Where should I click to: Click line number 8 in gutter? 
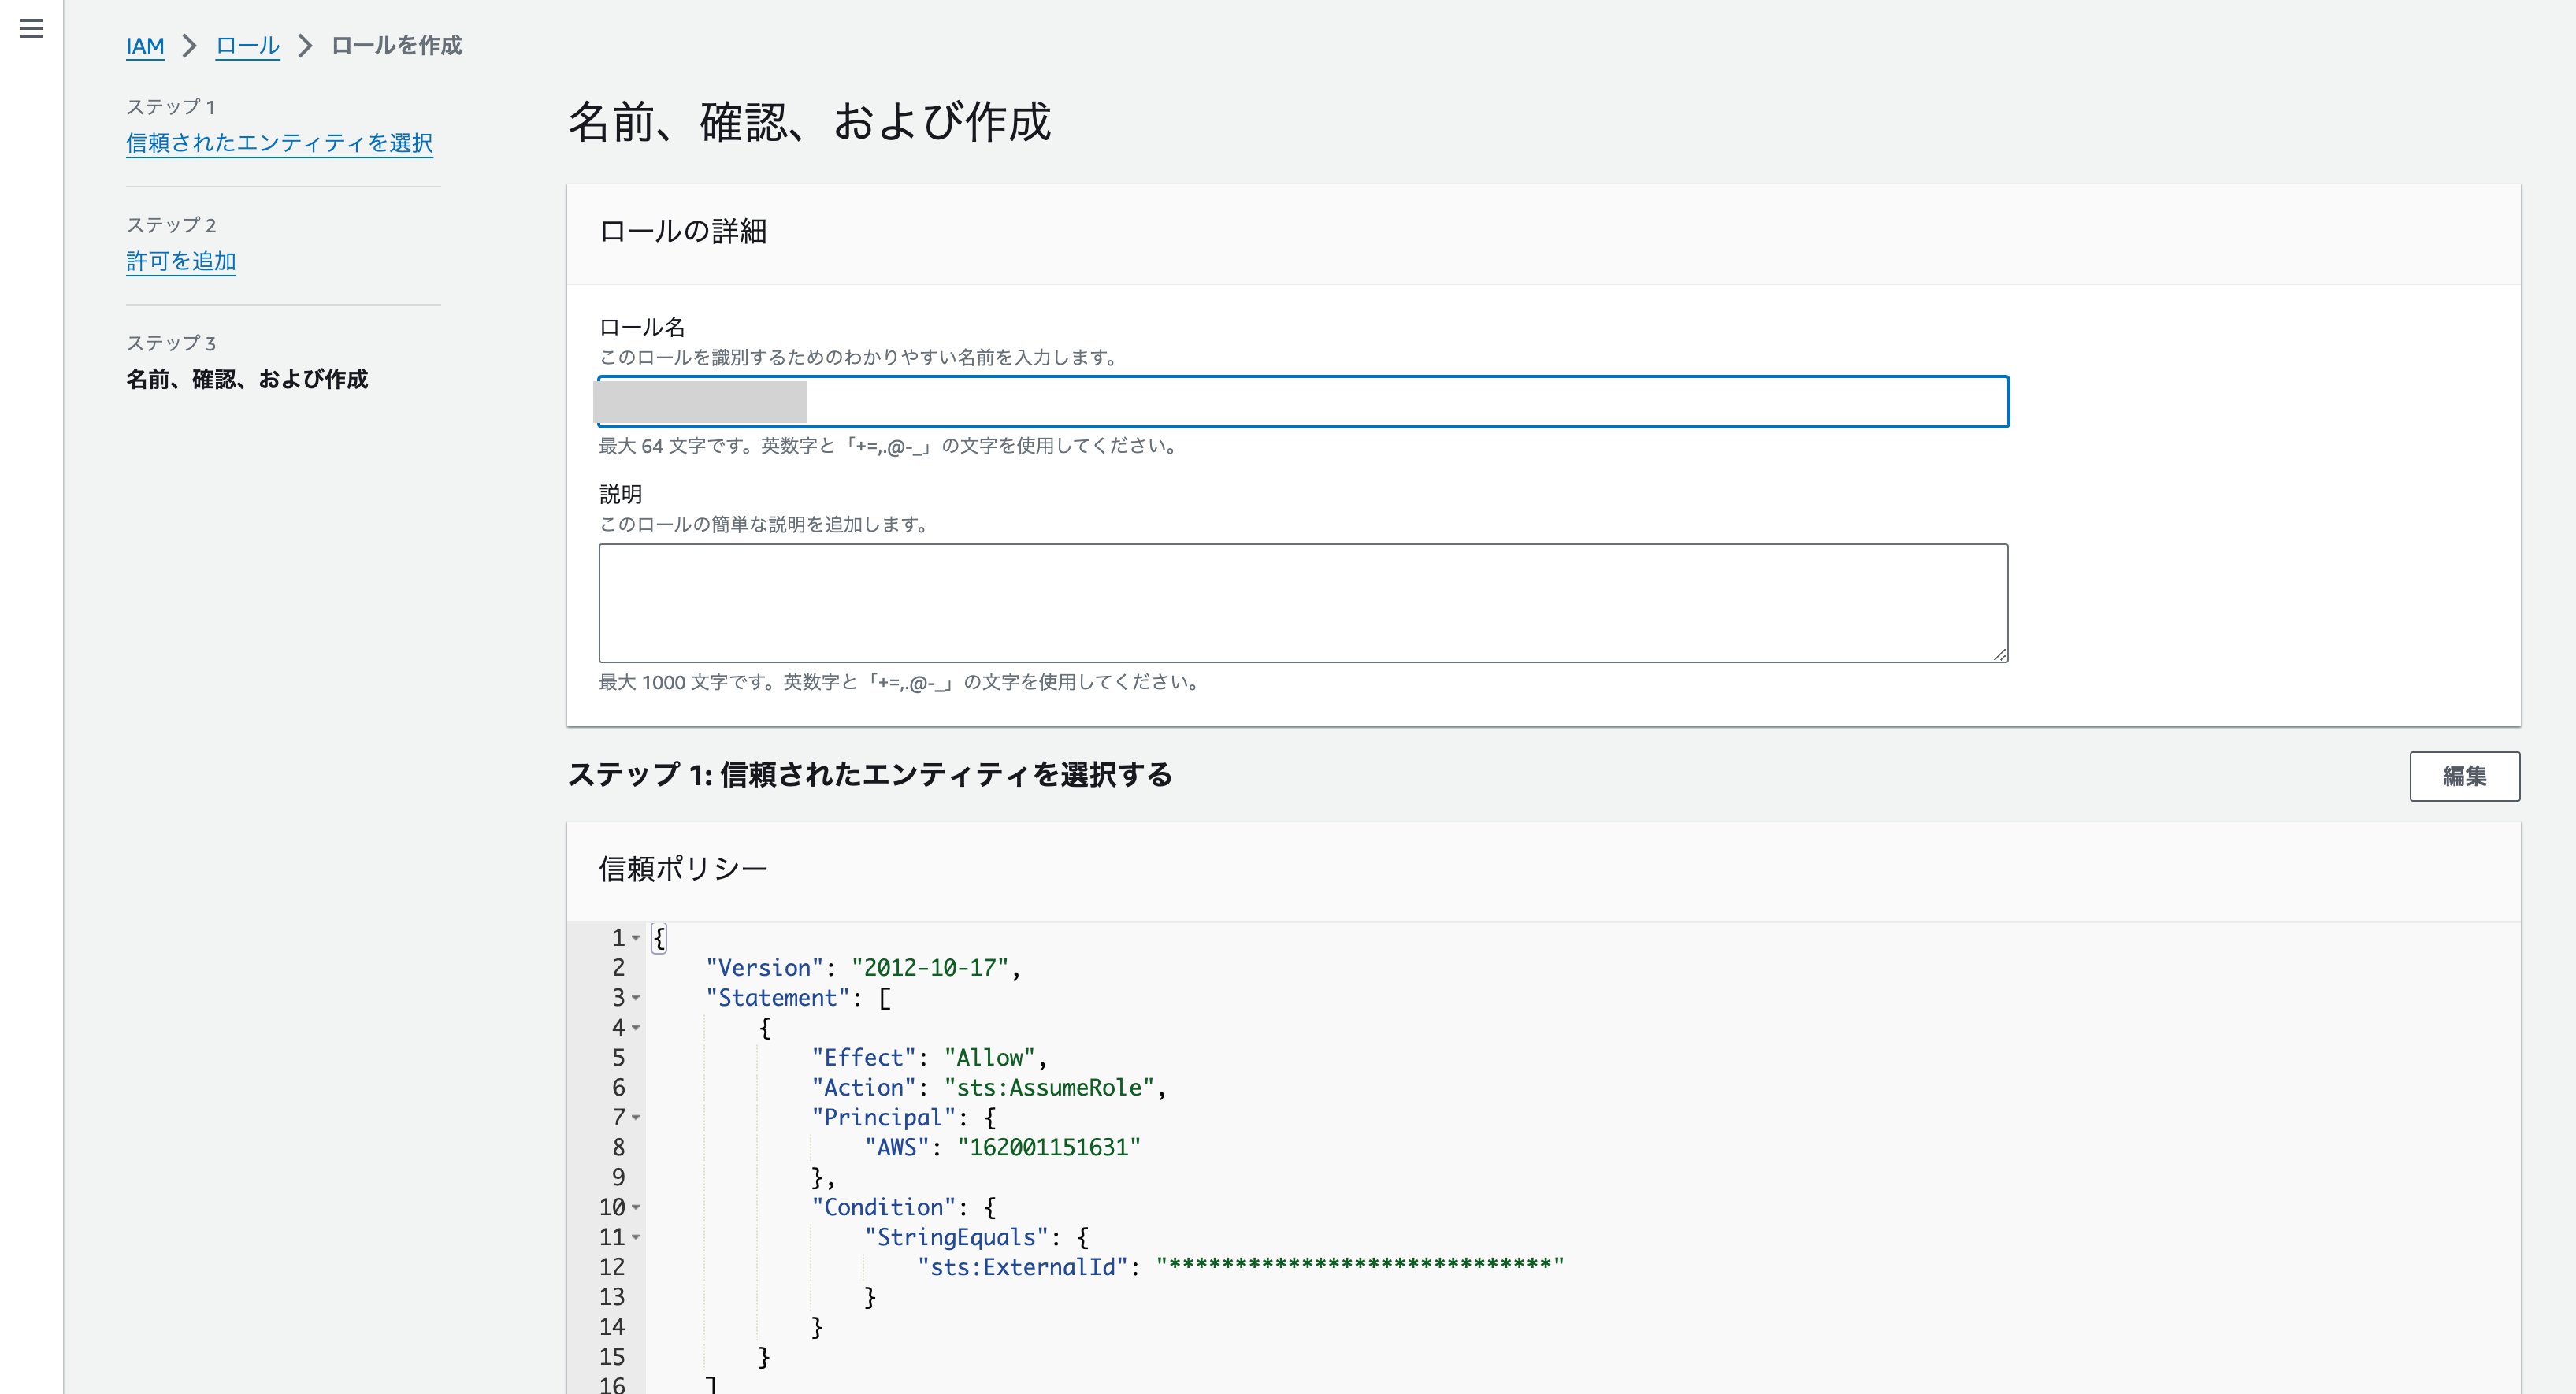click(619, 1148)
